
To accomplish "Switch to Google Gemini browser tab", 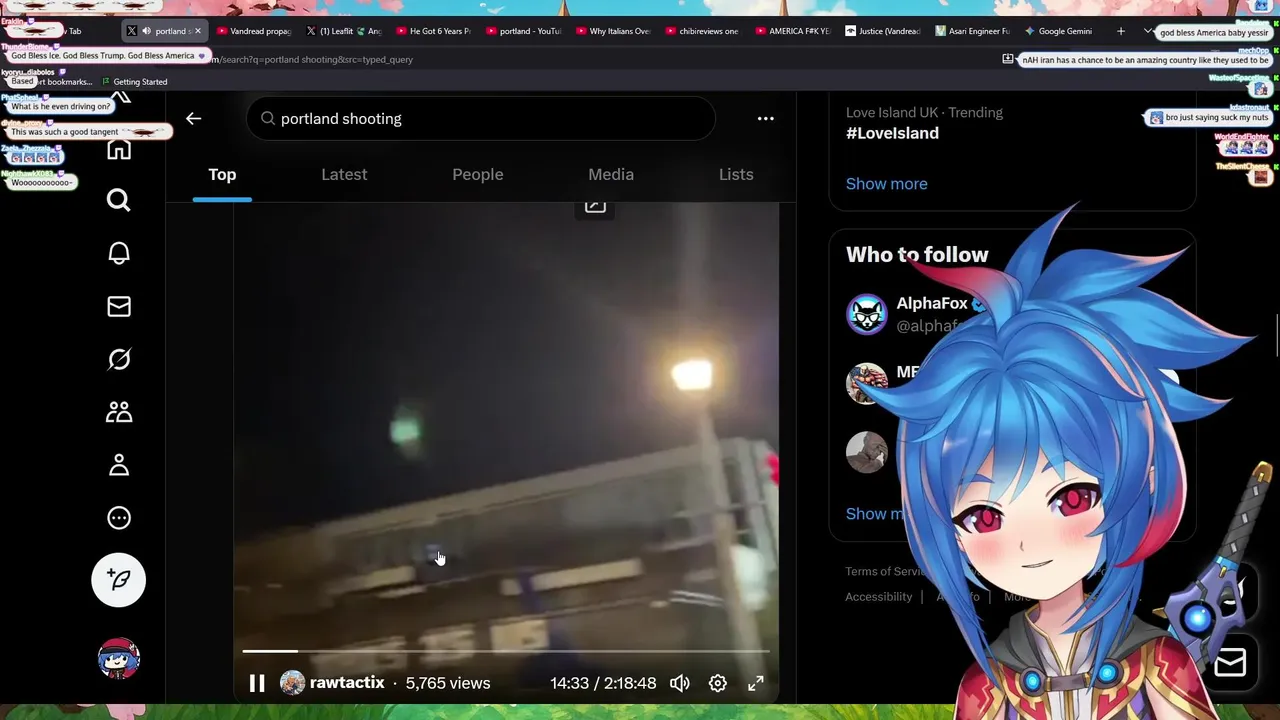I will tap(1058, 31).
